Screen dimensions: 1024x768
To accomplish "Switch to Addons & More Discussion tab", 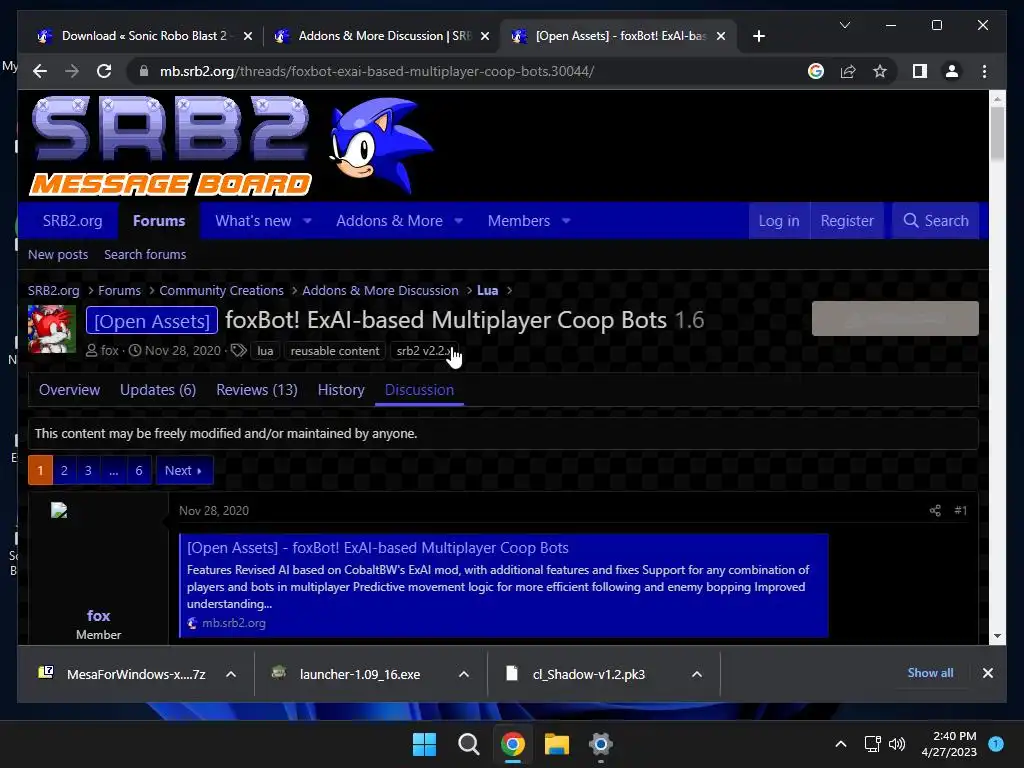I will [382, 36].
